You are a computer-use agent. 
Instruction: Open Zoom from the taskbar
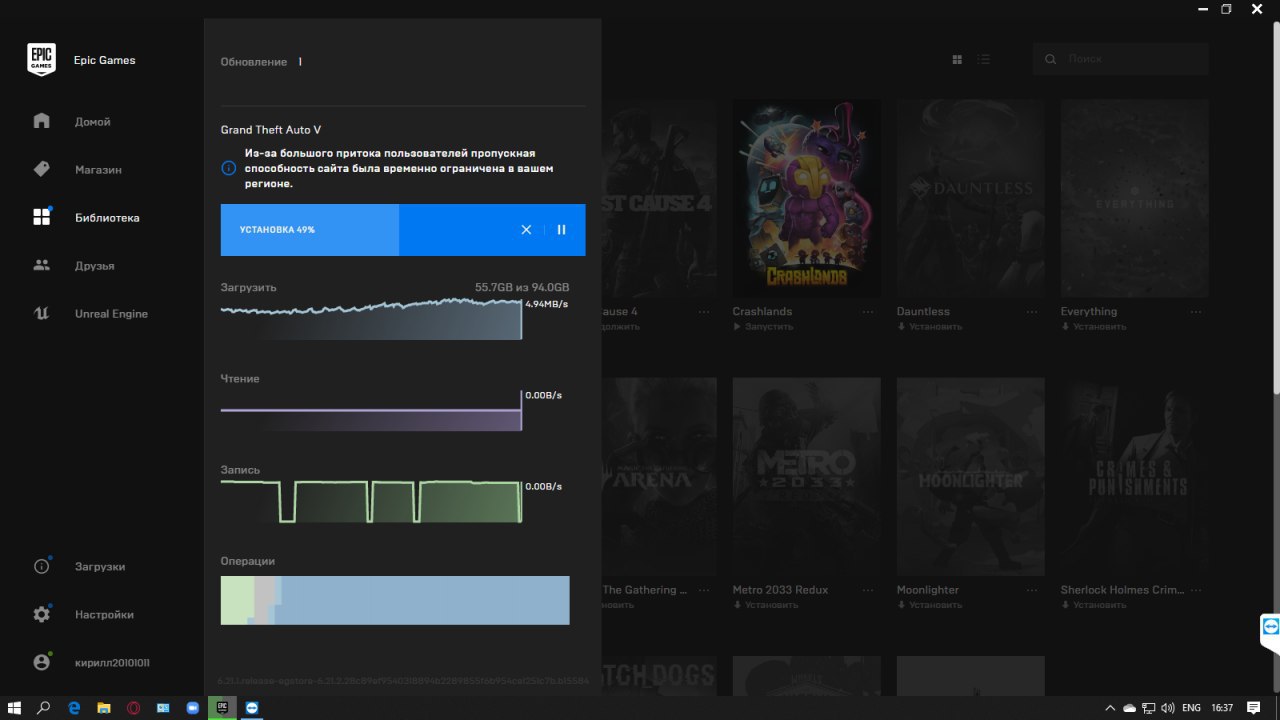coord(193,707)
